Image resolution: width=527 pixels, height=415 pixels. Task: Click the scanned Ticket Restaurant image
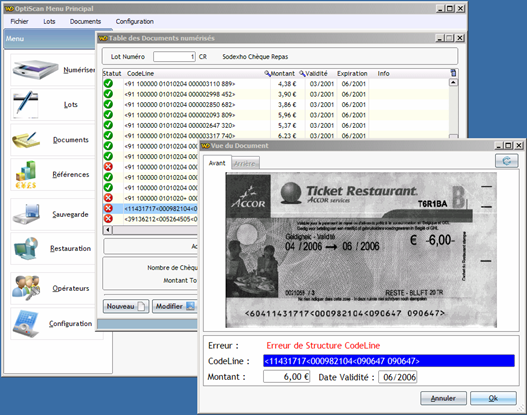(x=361, y=250)
